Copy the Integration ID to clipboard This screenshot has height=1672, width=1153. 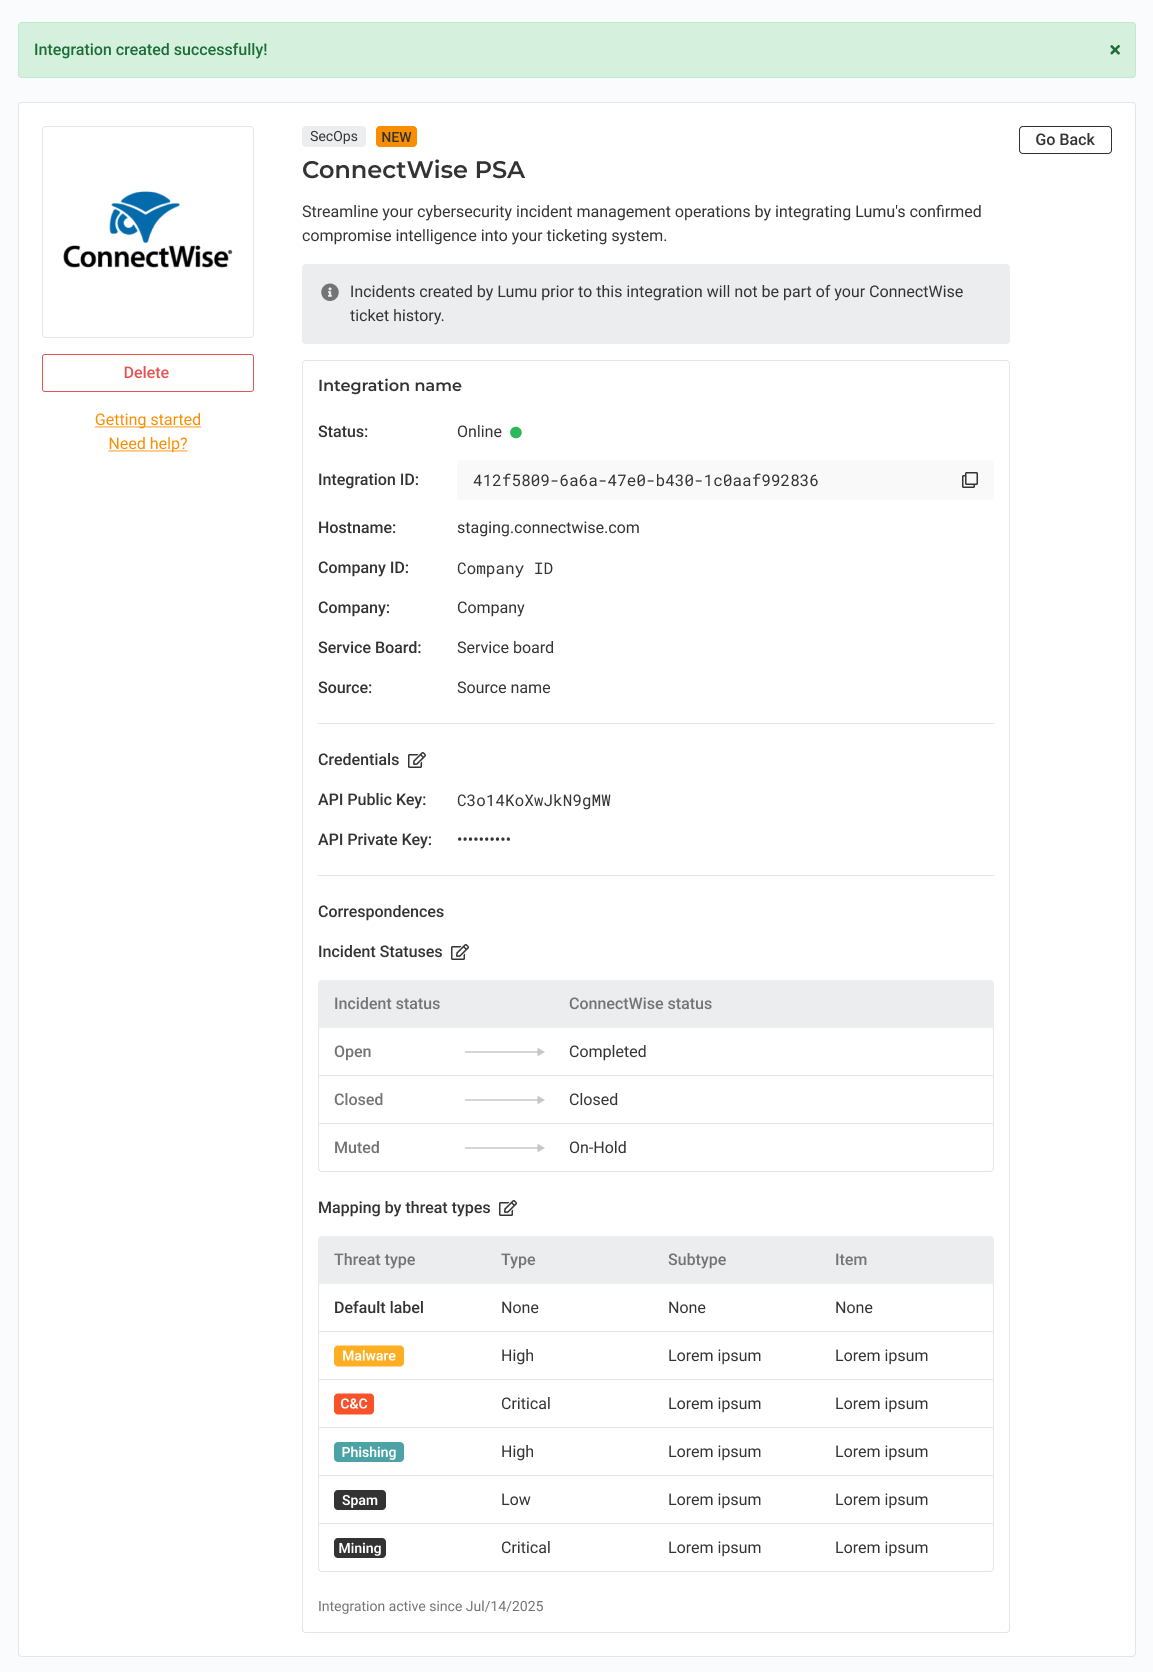tap(969, 480)
